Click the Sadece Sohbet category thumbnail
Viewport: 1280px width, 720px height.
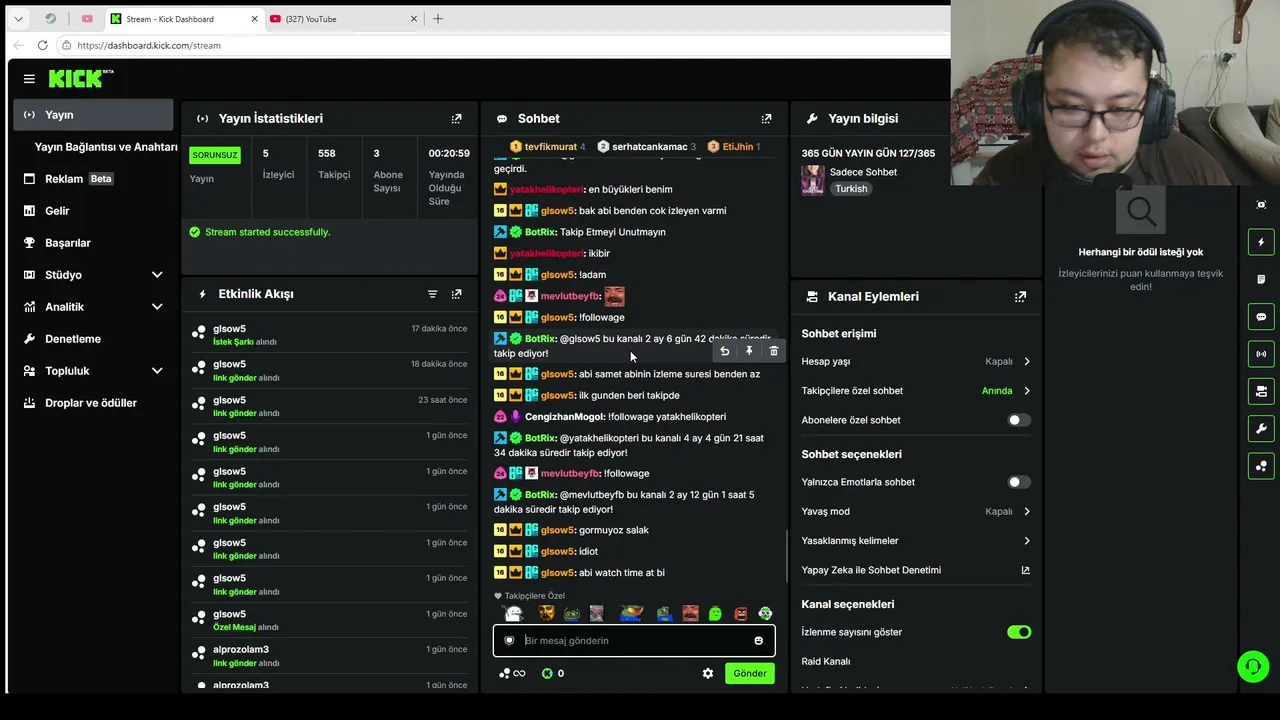813,180
